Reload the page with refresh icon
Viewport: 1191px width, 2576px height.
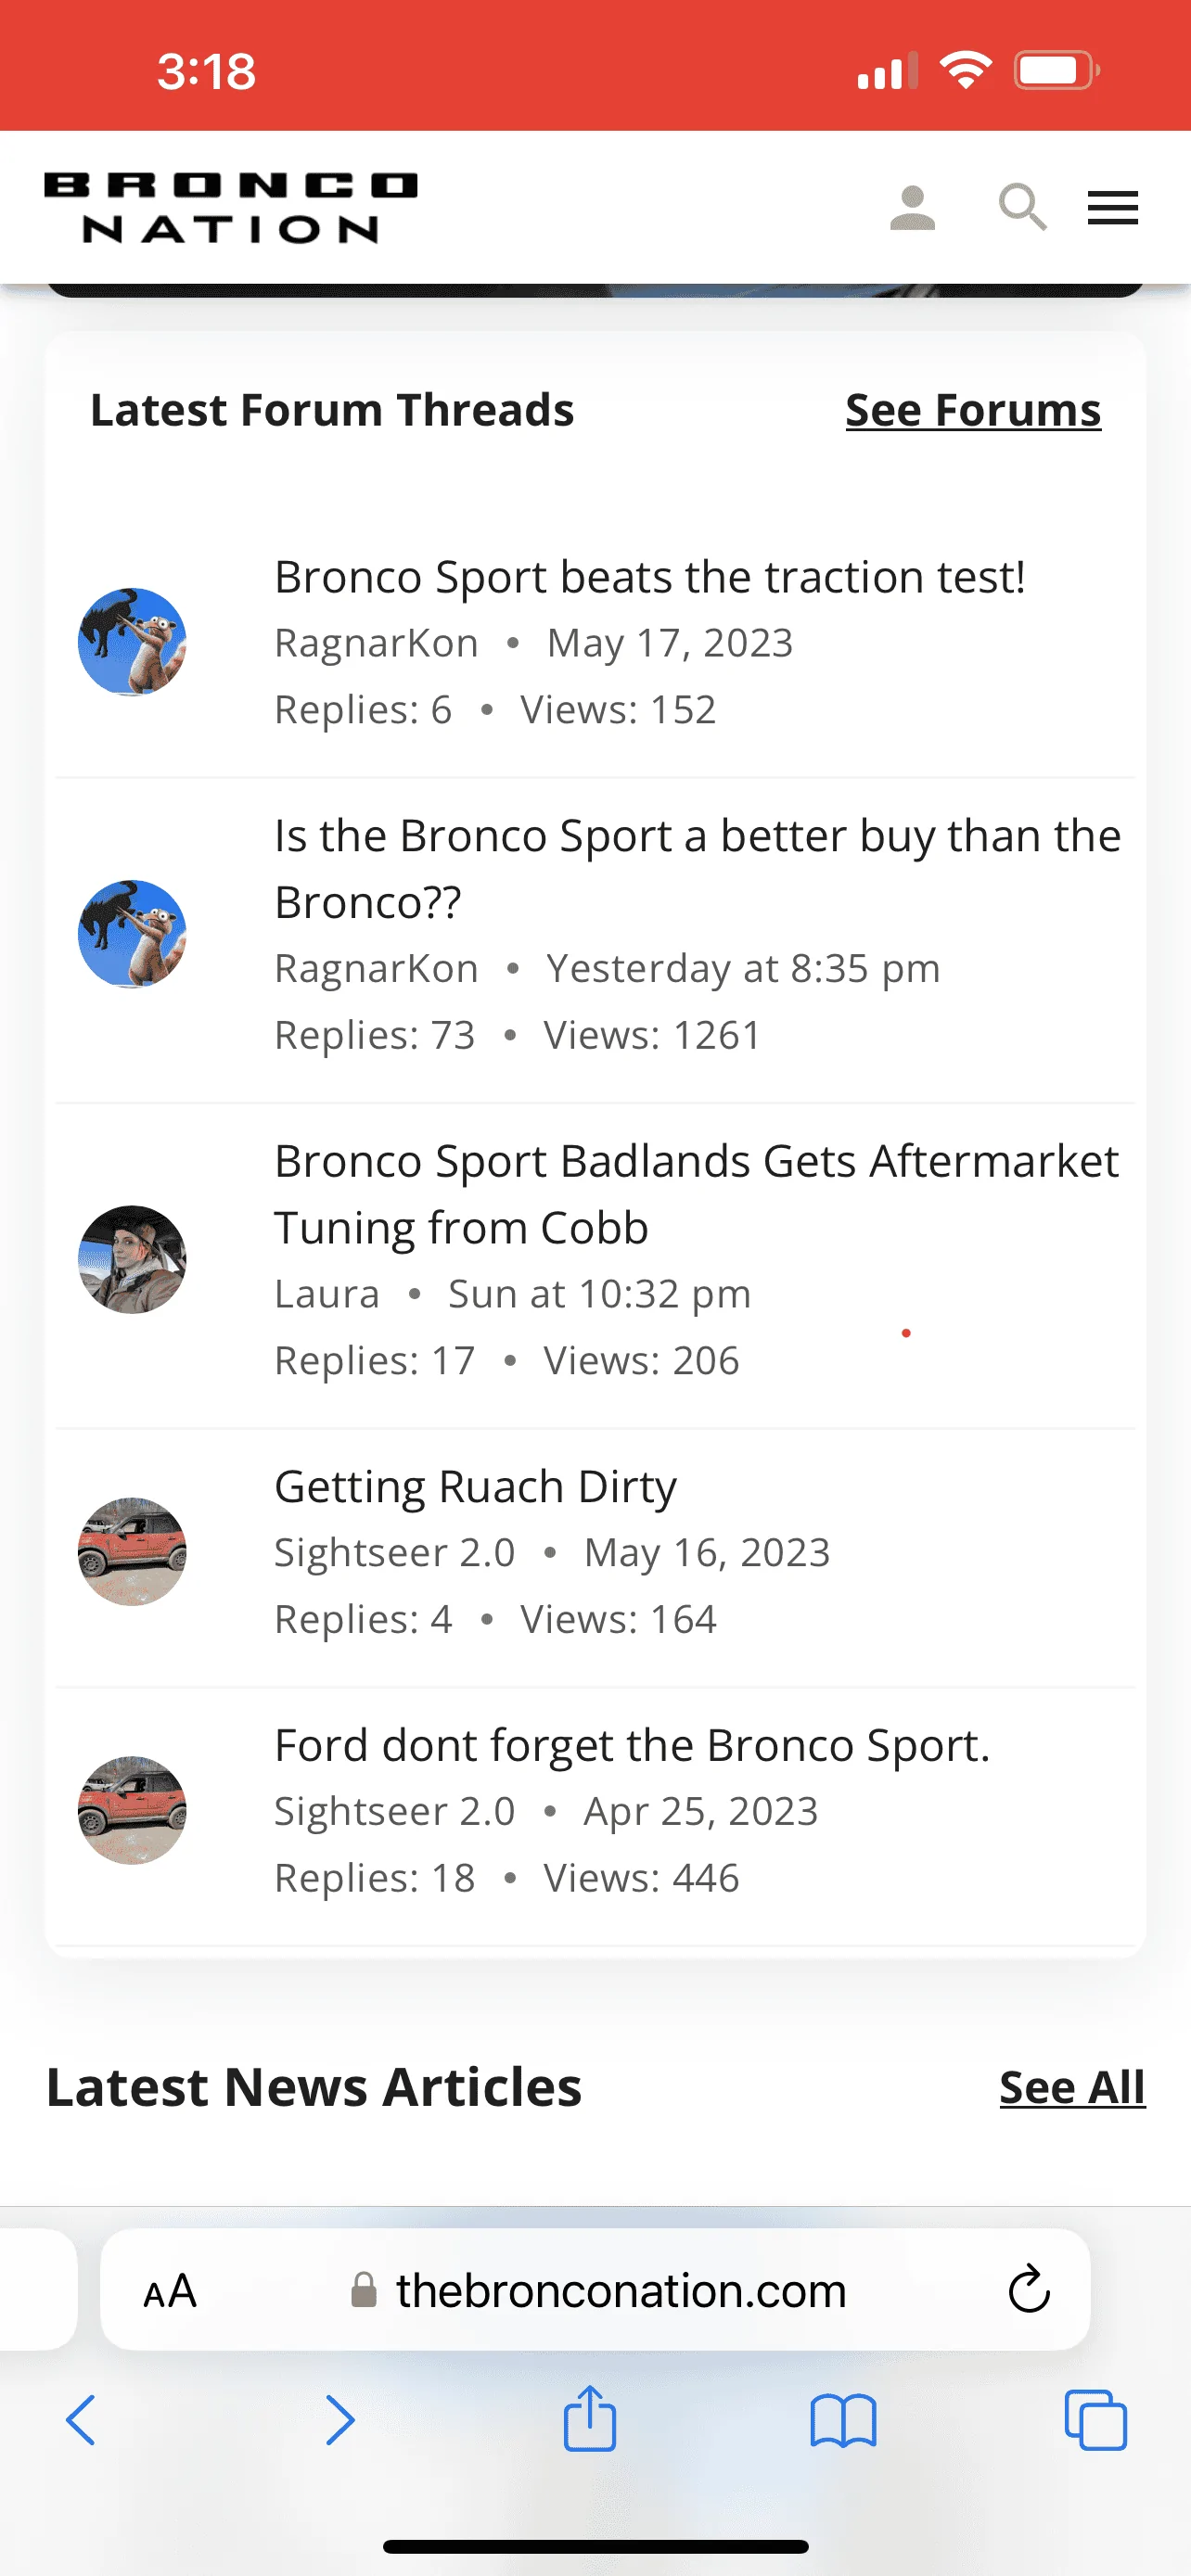(1028, 2290)
